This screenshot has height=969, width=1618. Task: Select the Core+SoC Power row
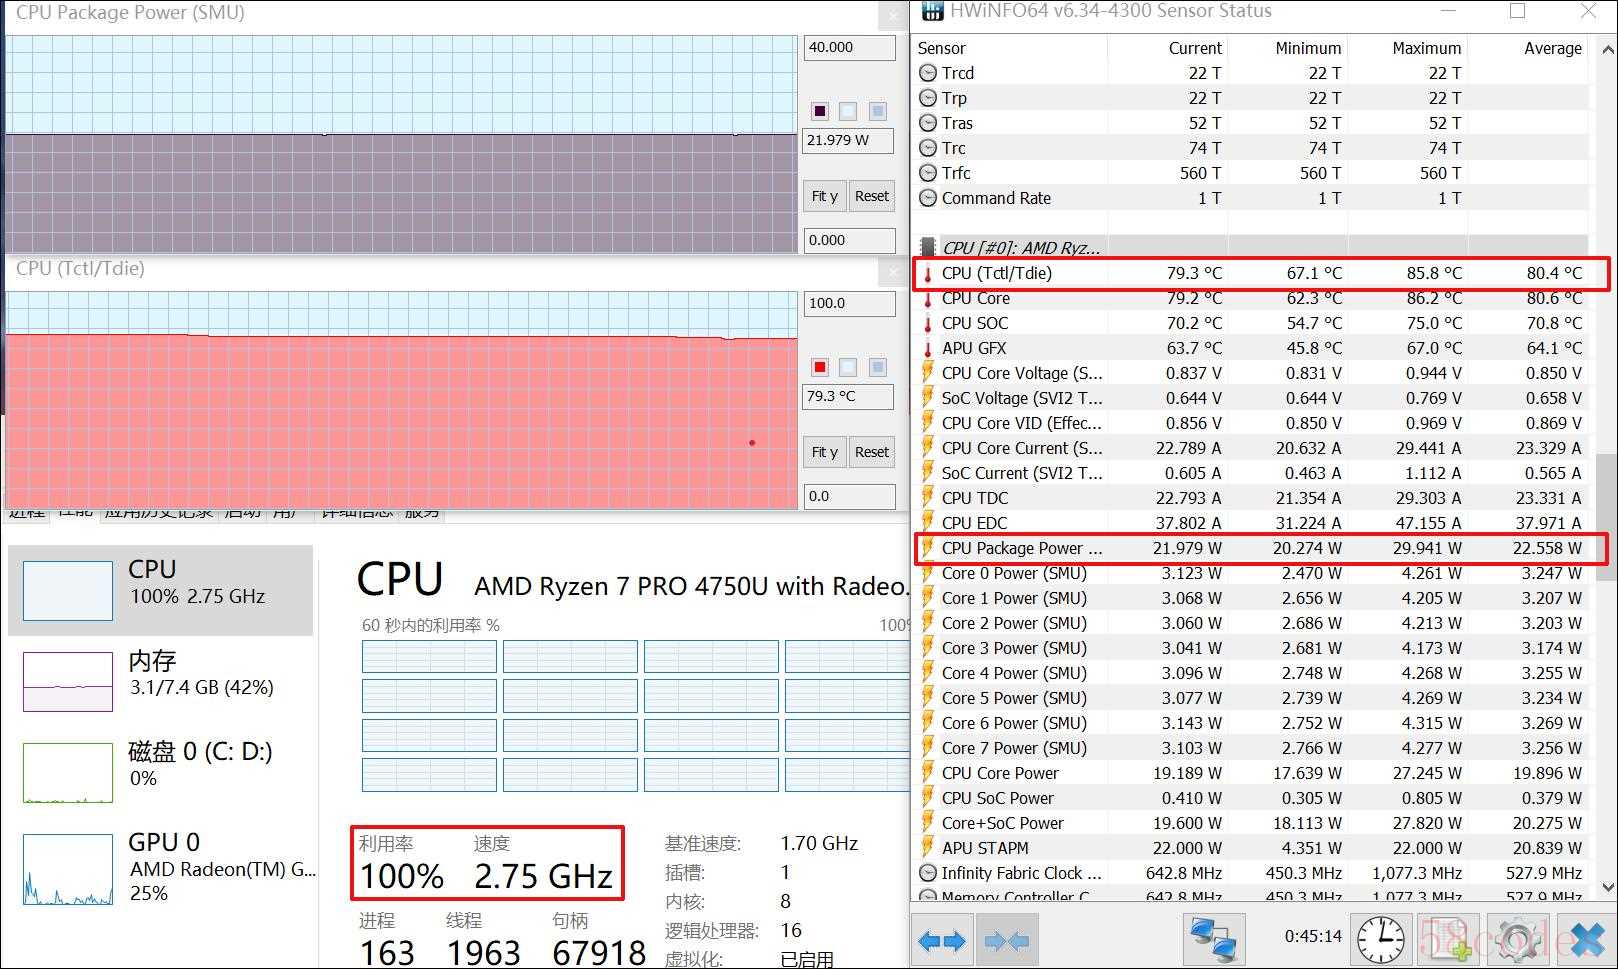click(1250, 823)
